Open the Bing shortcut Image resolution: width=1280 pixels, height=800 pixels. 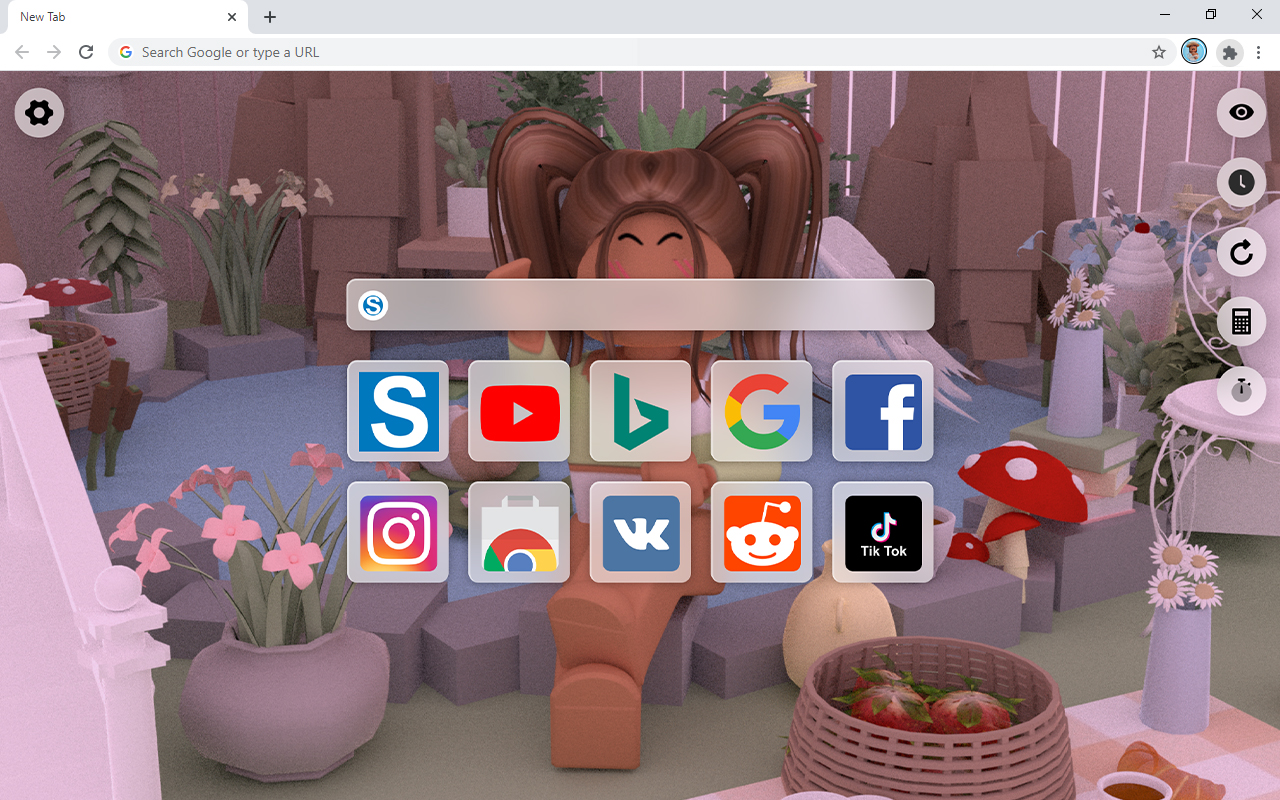click(x=640, y=411)
